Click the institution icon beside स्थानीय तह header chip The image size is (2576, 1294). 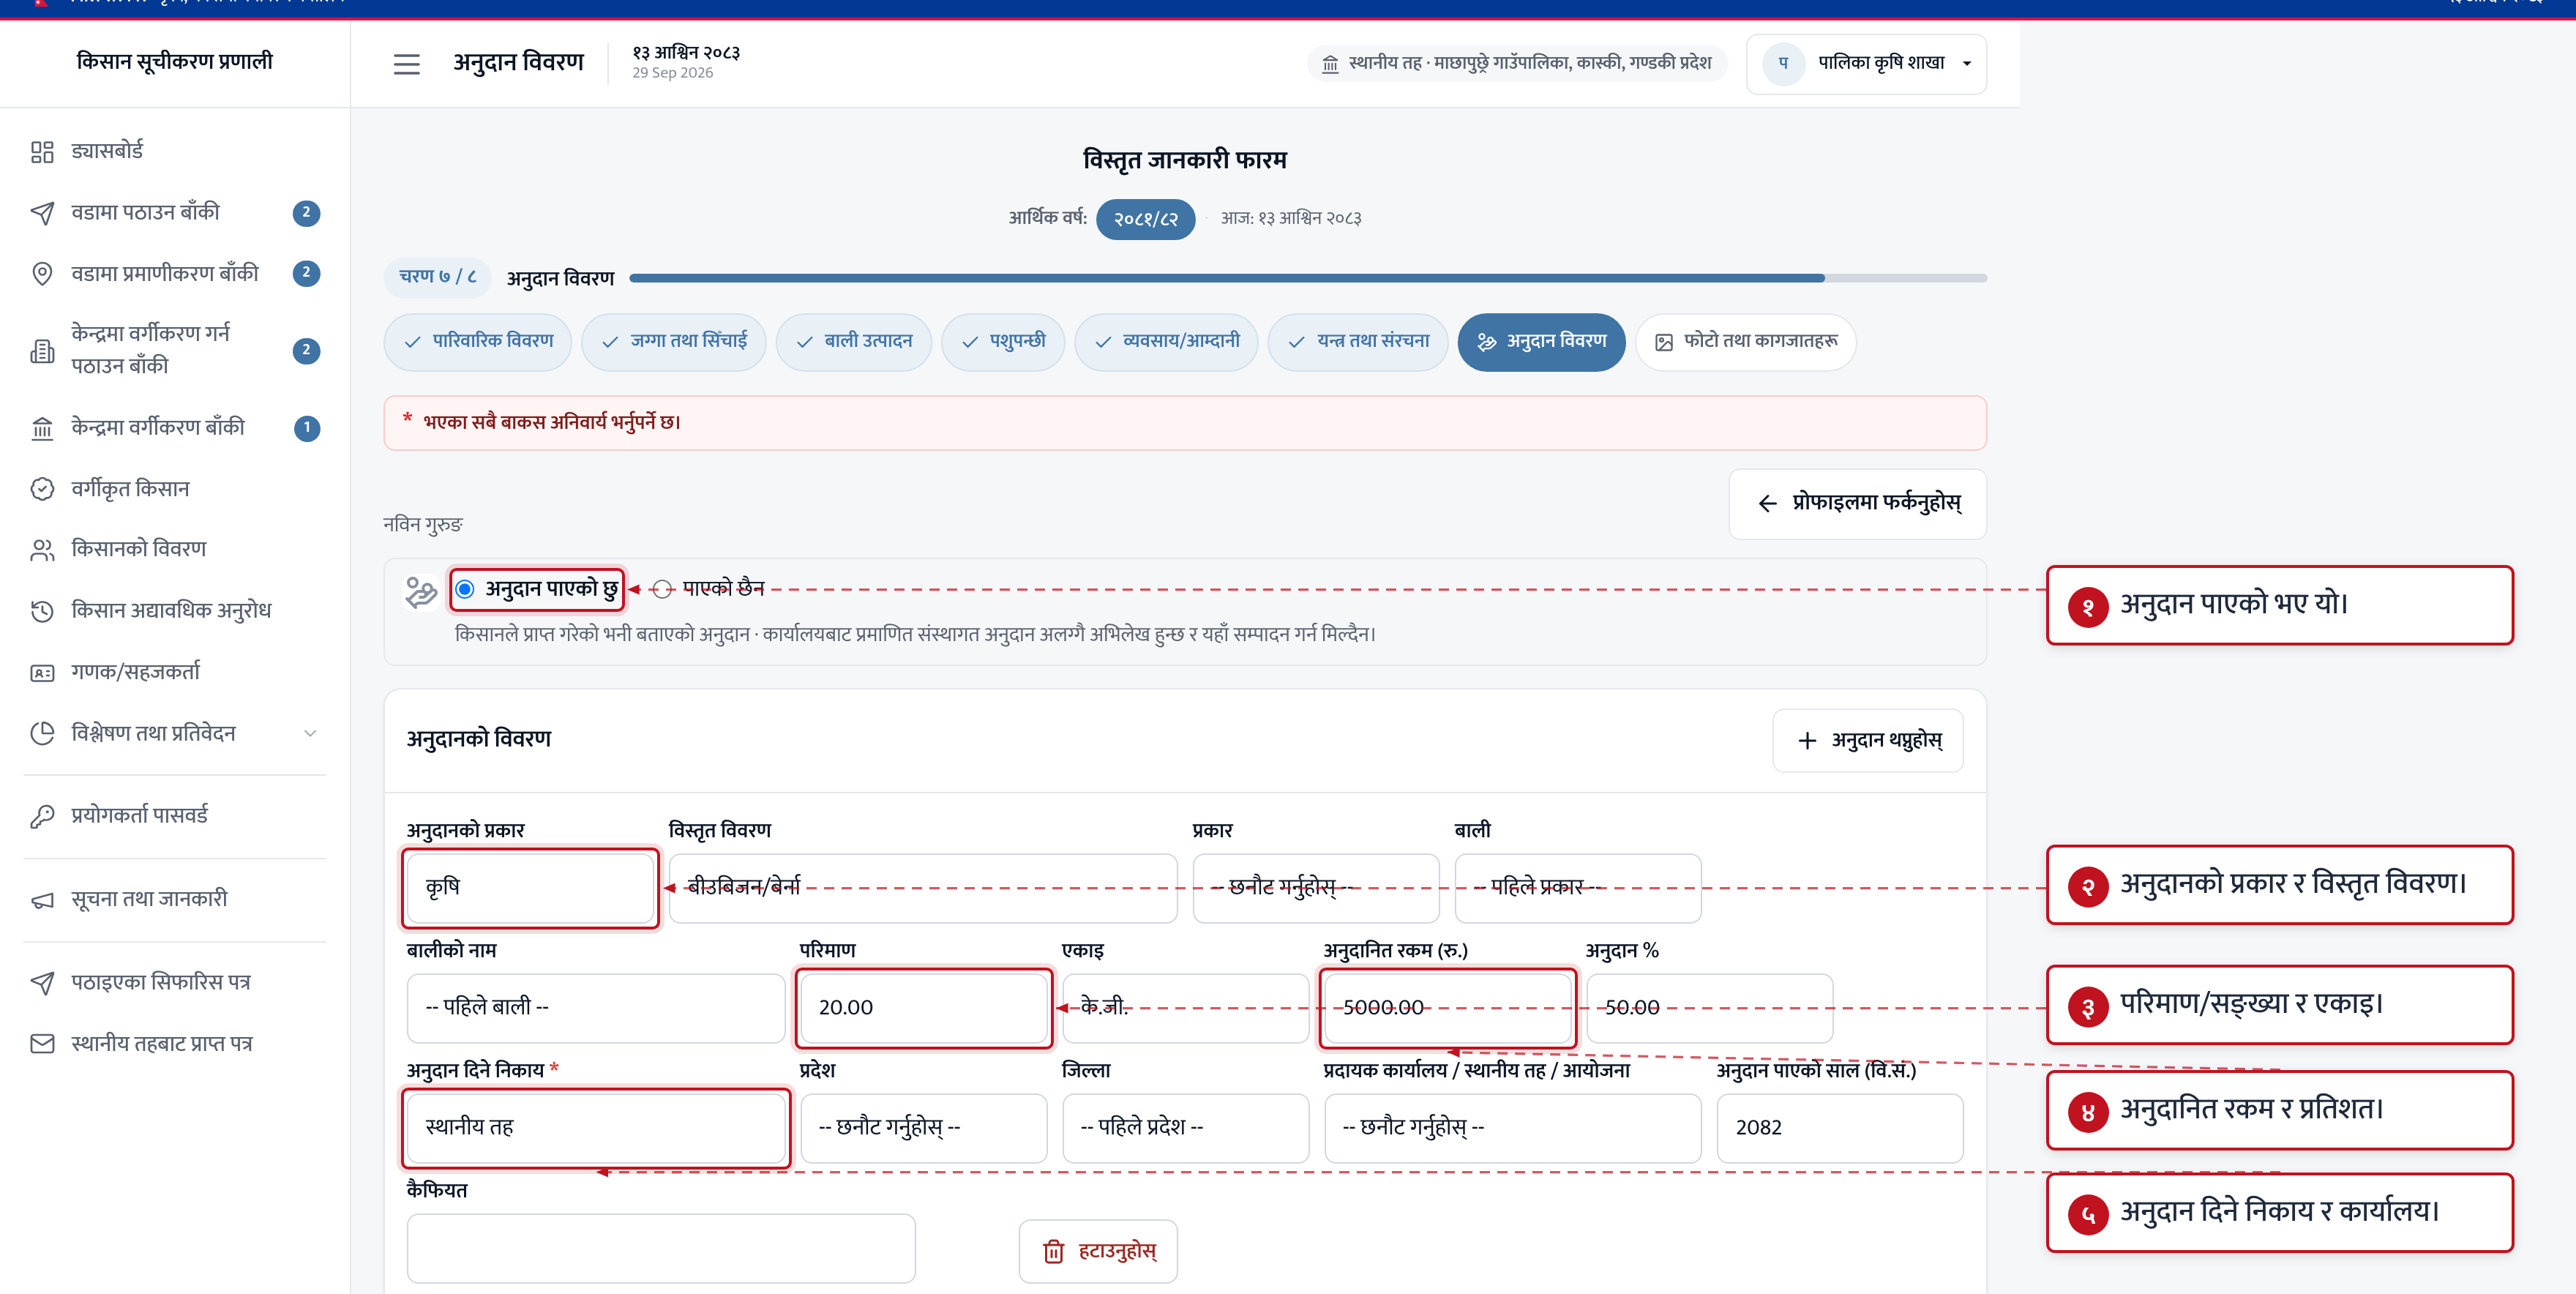[x=1329, y=64]
